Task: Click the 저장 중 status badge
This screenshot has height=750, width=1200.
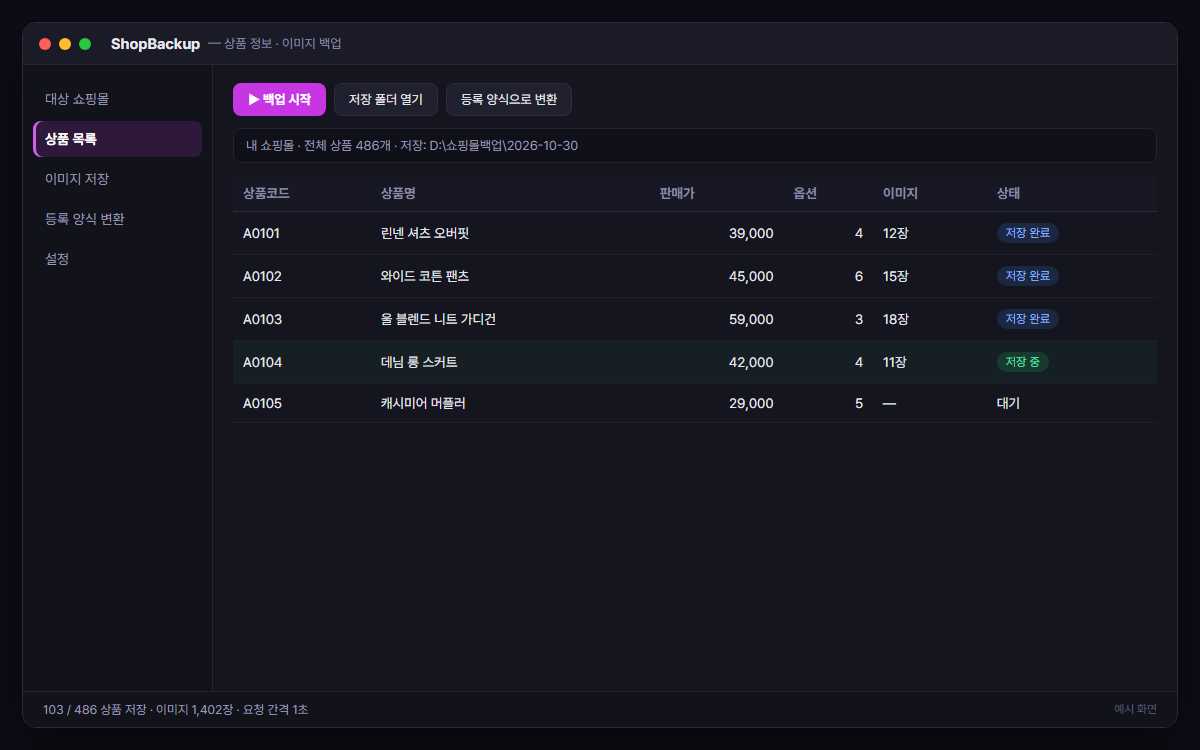Action: [1022, 362]
